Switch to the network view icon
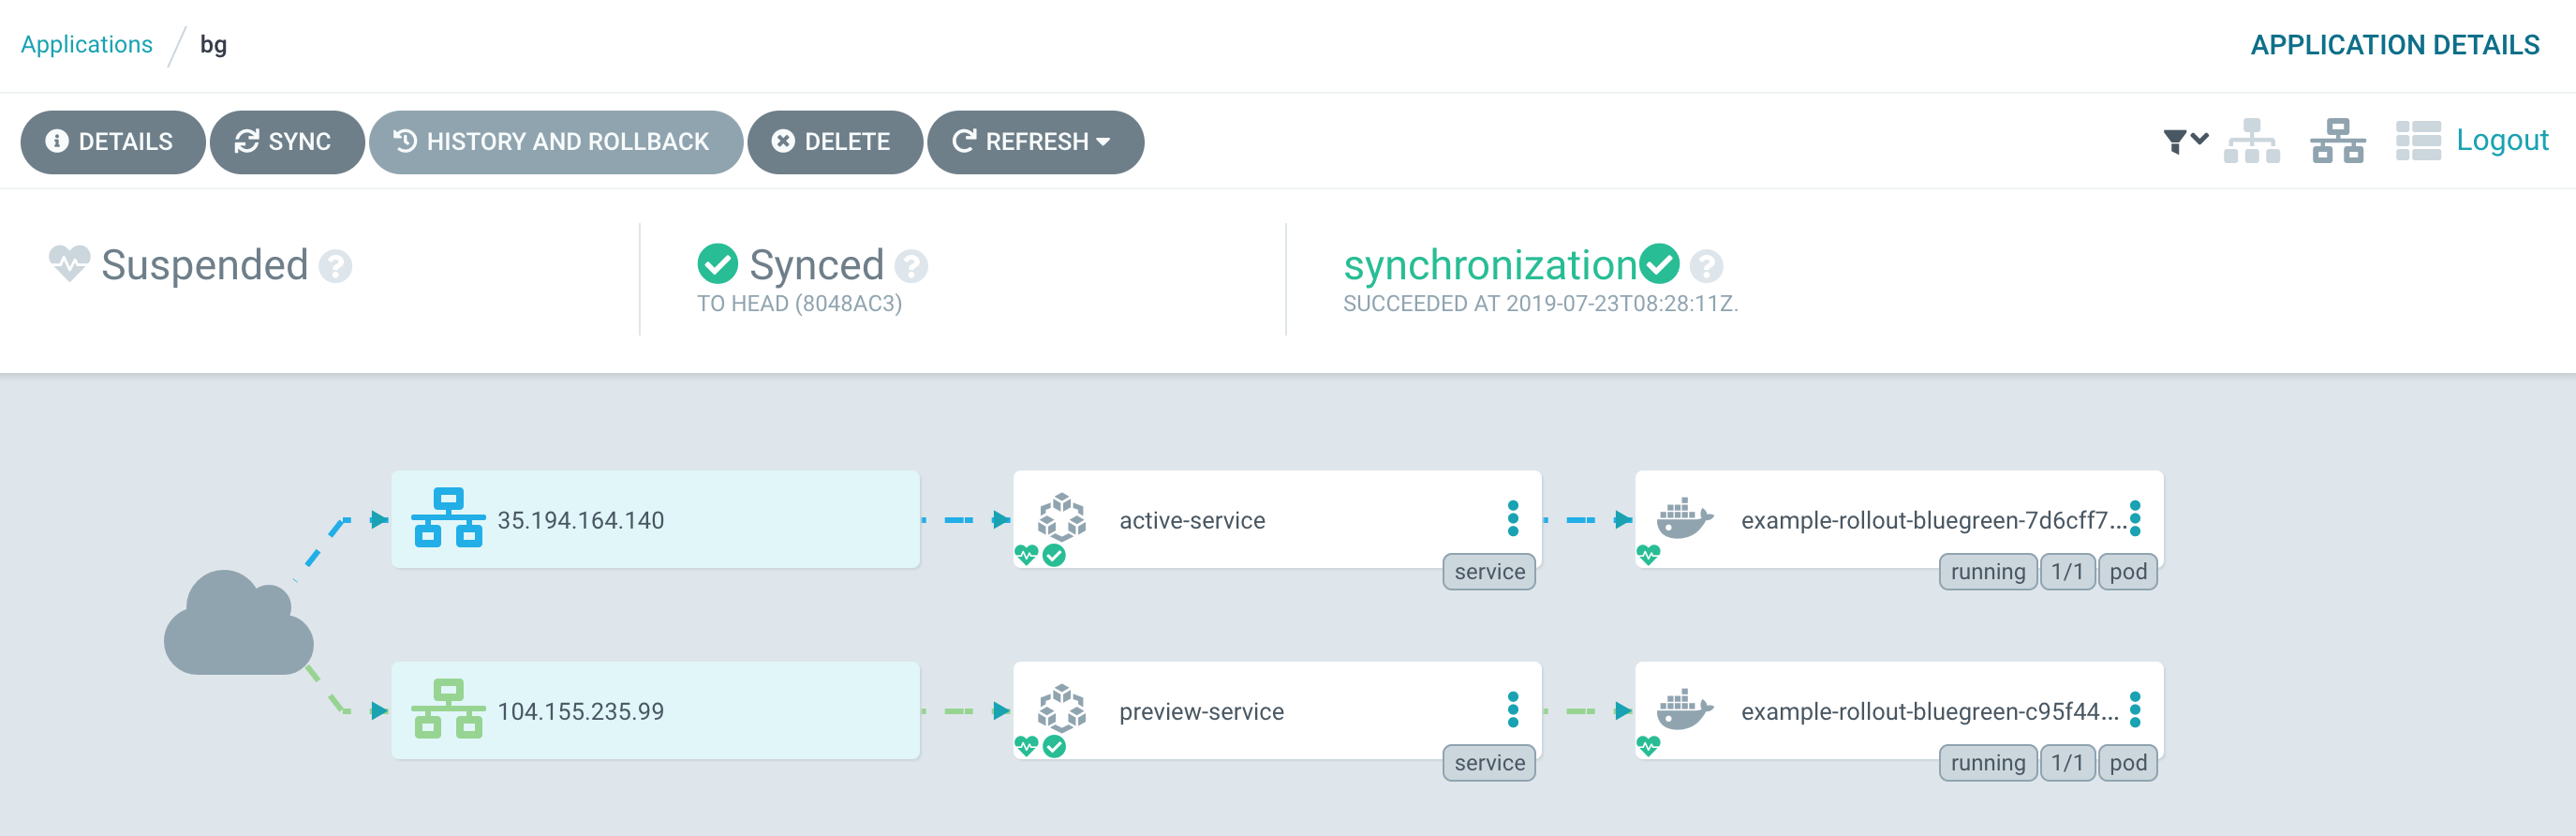The width and height of the screenshot is (2576, 836). pyautogui.click(x=2337, y=141)
